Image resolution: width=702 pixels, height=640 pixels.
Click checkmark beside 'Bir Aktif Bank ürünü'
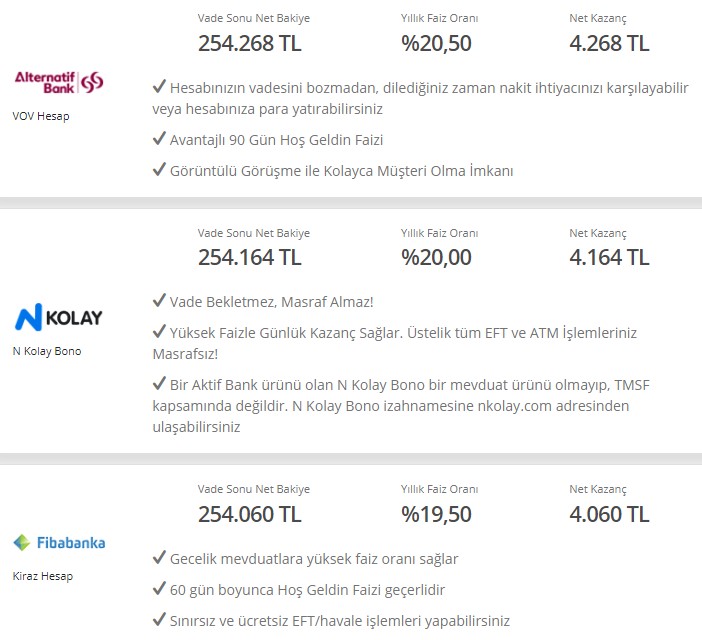(159, 383)
